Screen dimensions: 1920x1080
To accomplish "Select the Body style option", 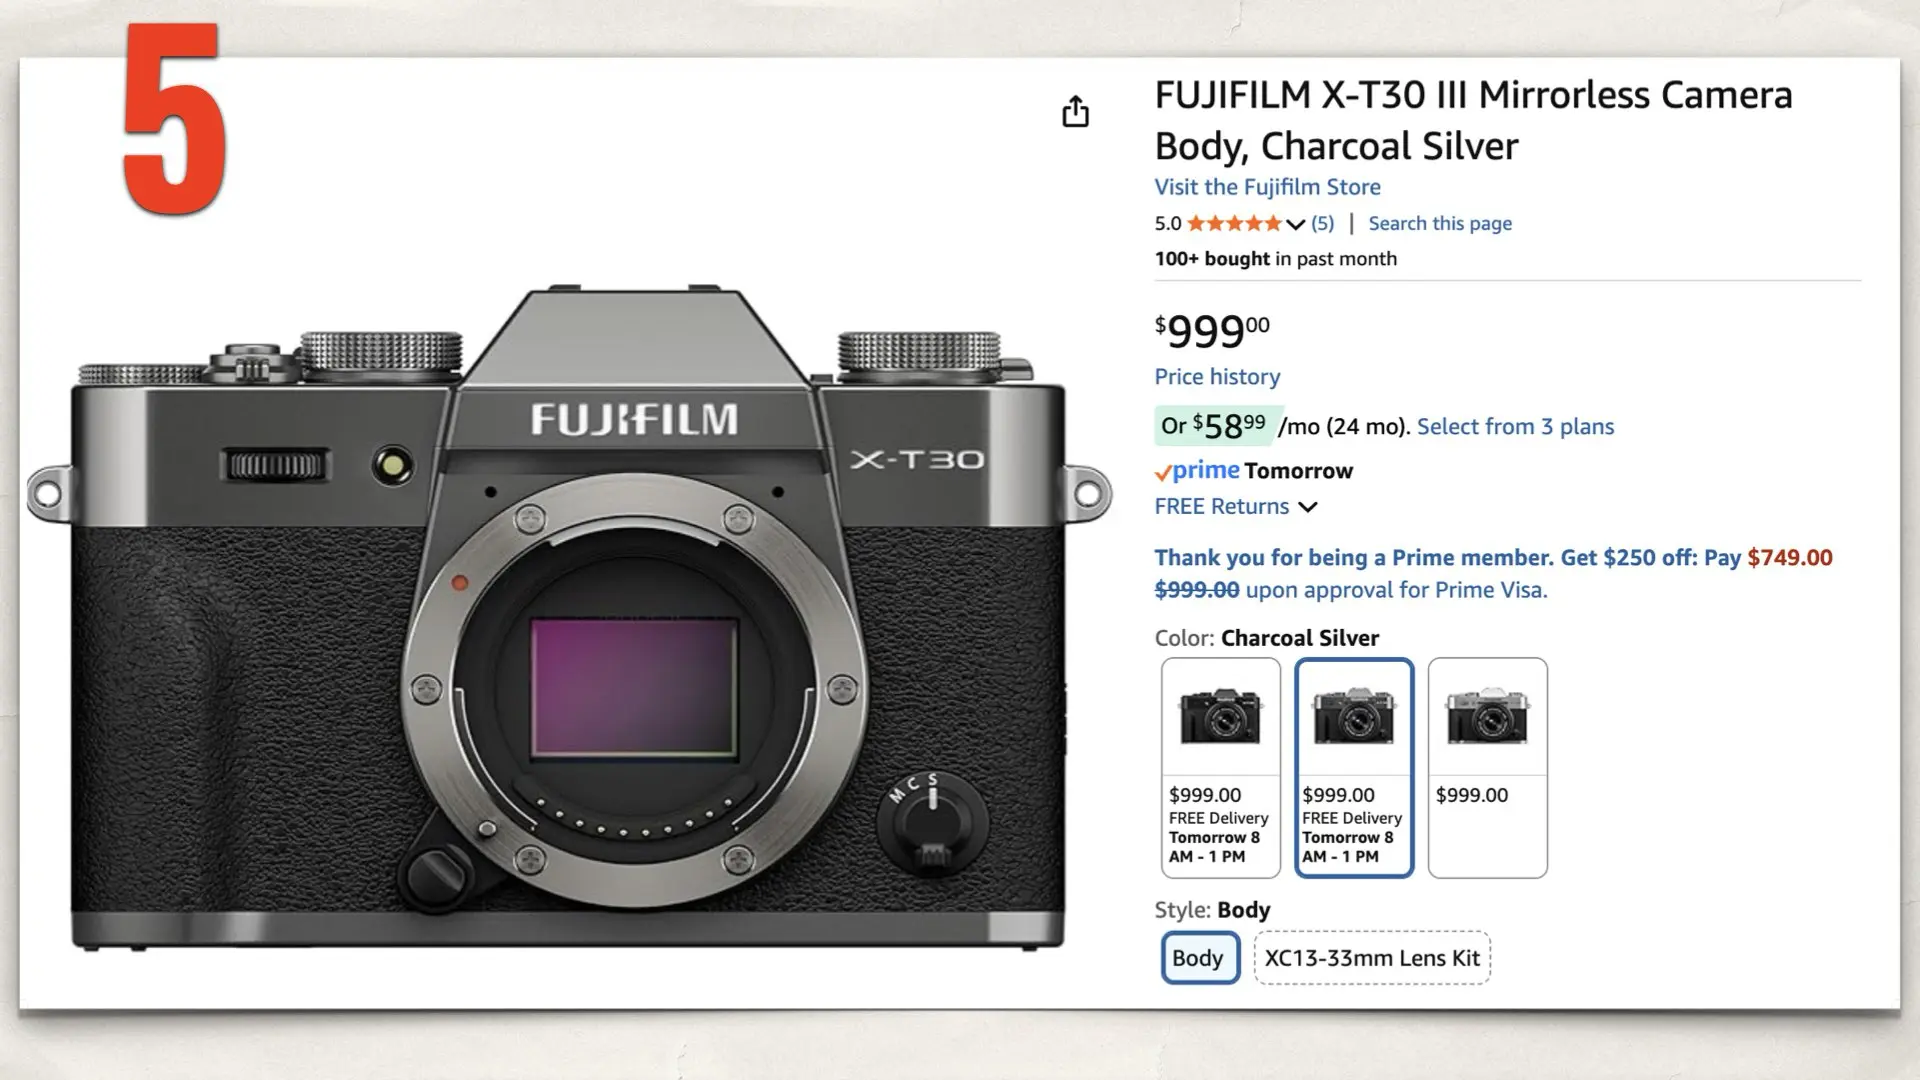I will [1199, 957].
